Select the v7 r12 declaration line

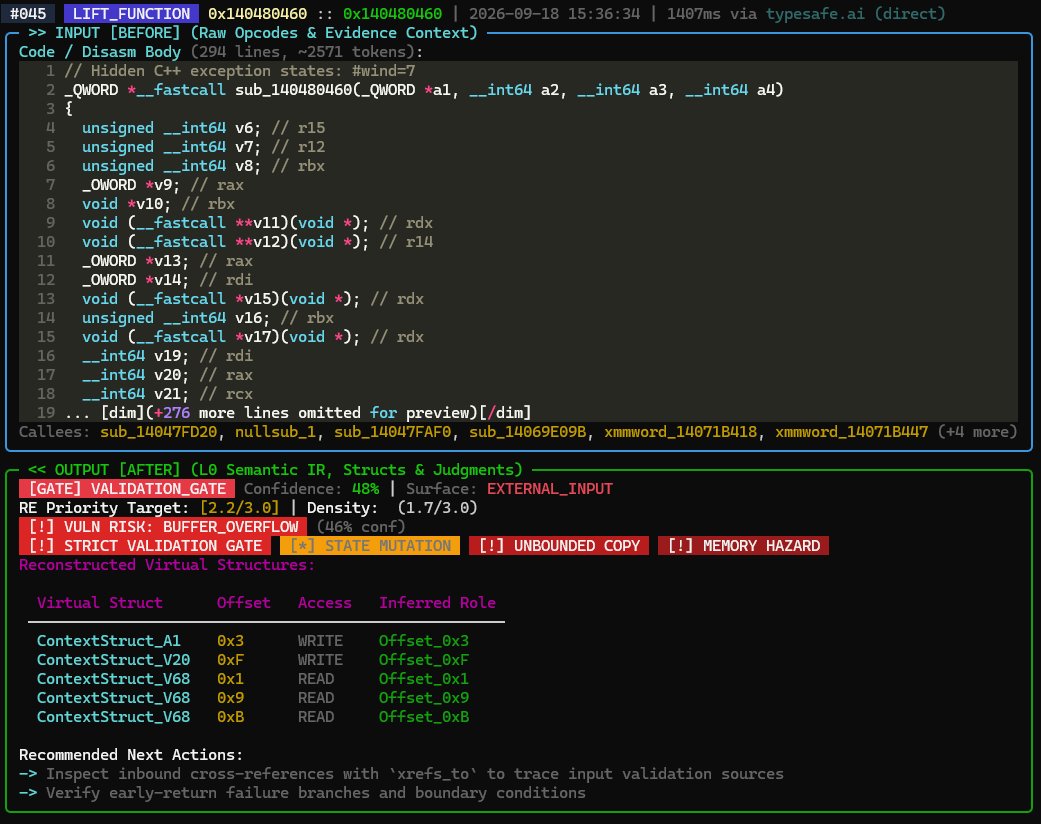(204, 147)
